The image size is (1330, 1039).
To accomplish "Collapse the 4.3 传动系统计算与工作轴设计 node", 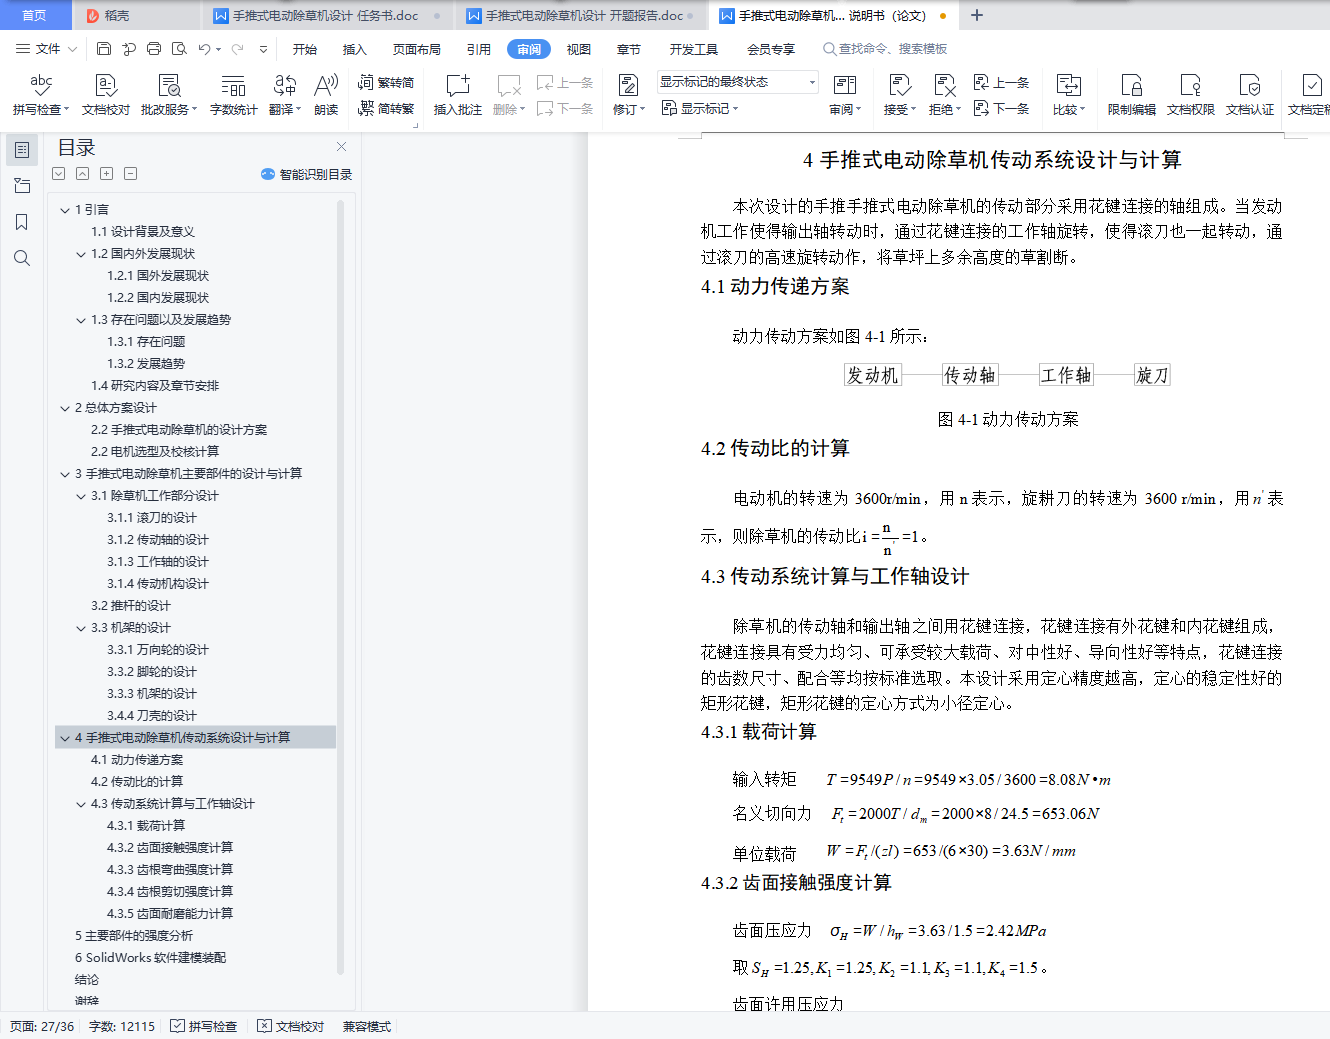I will point(81,804).
